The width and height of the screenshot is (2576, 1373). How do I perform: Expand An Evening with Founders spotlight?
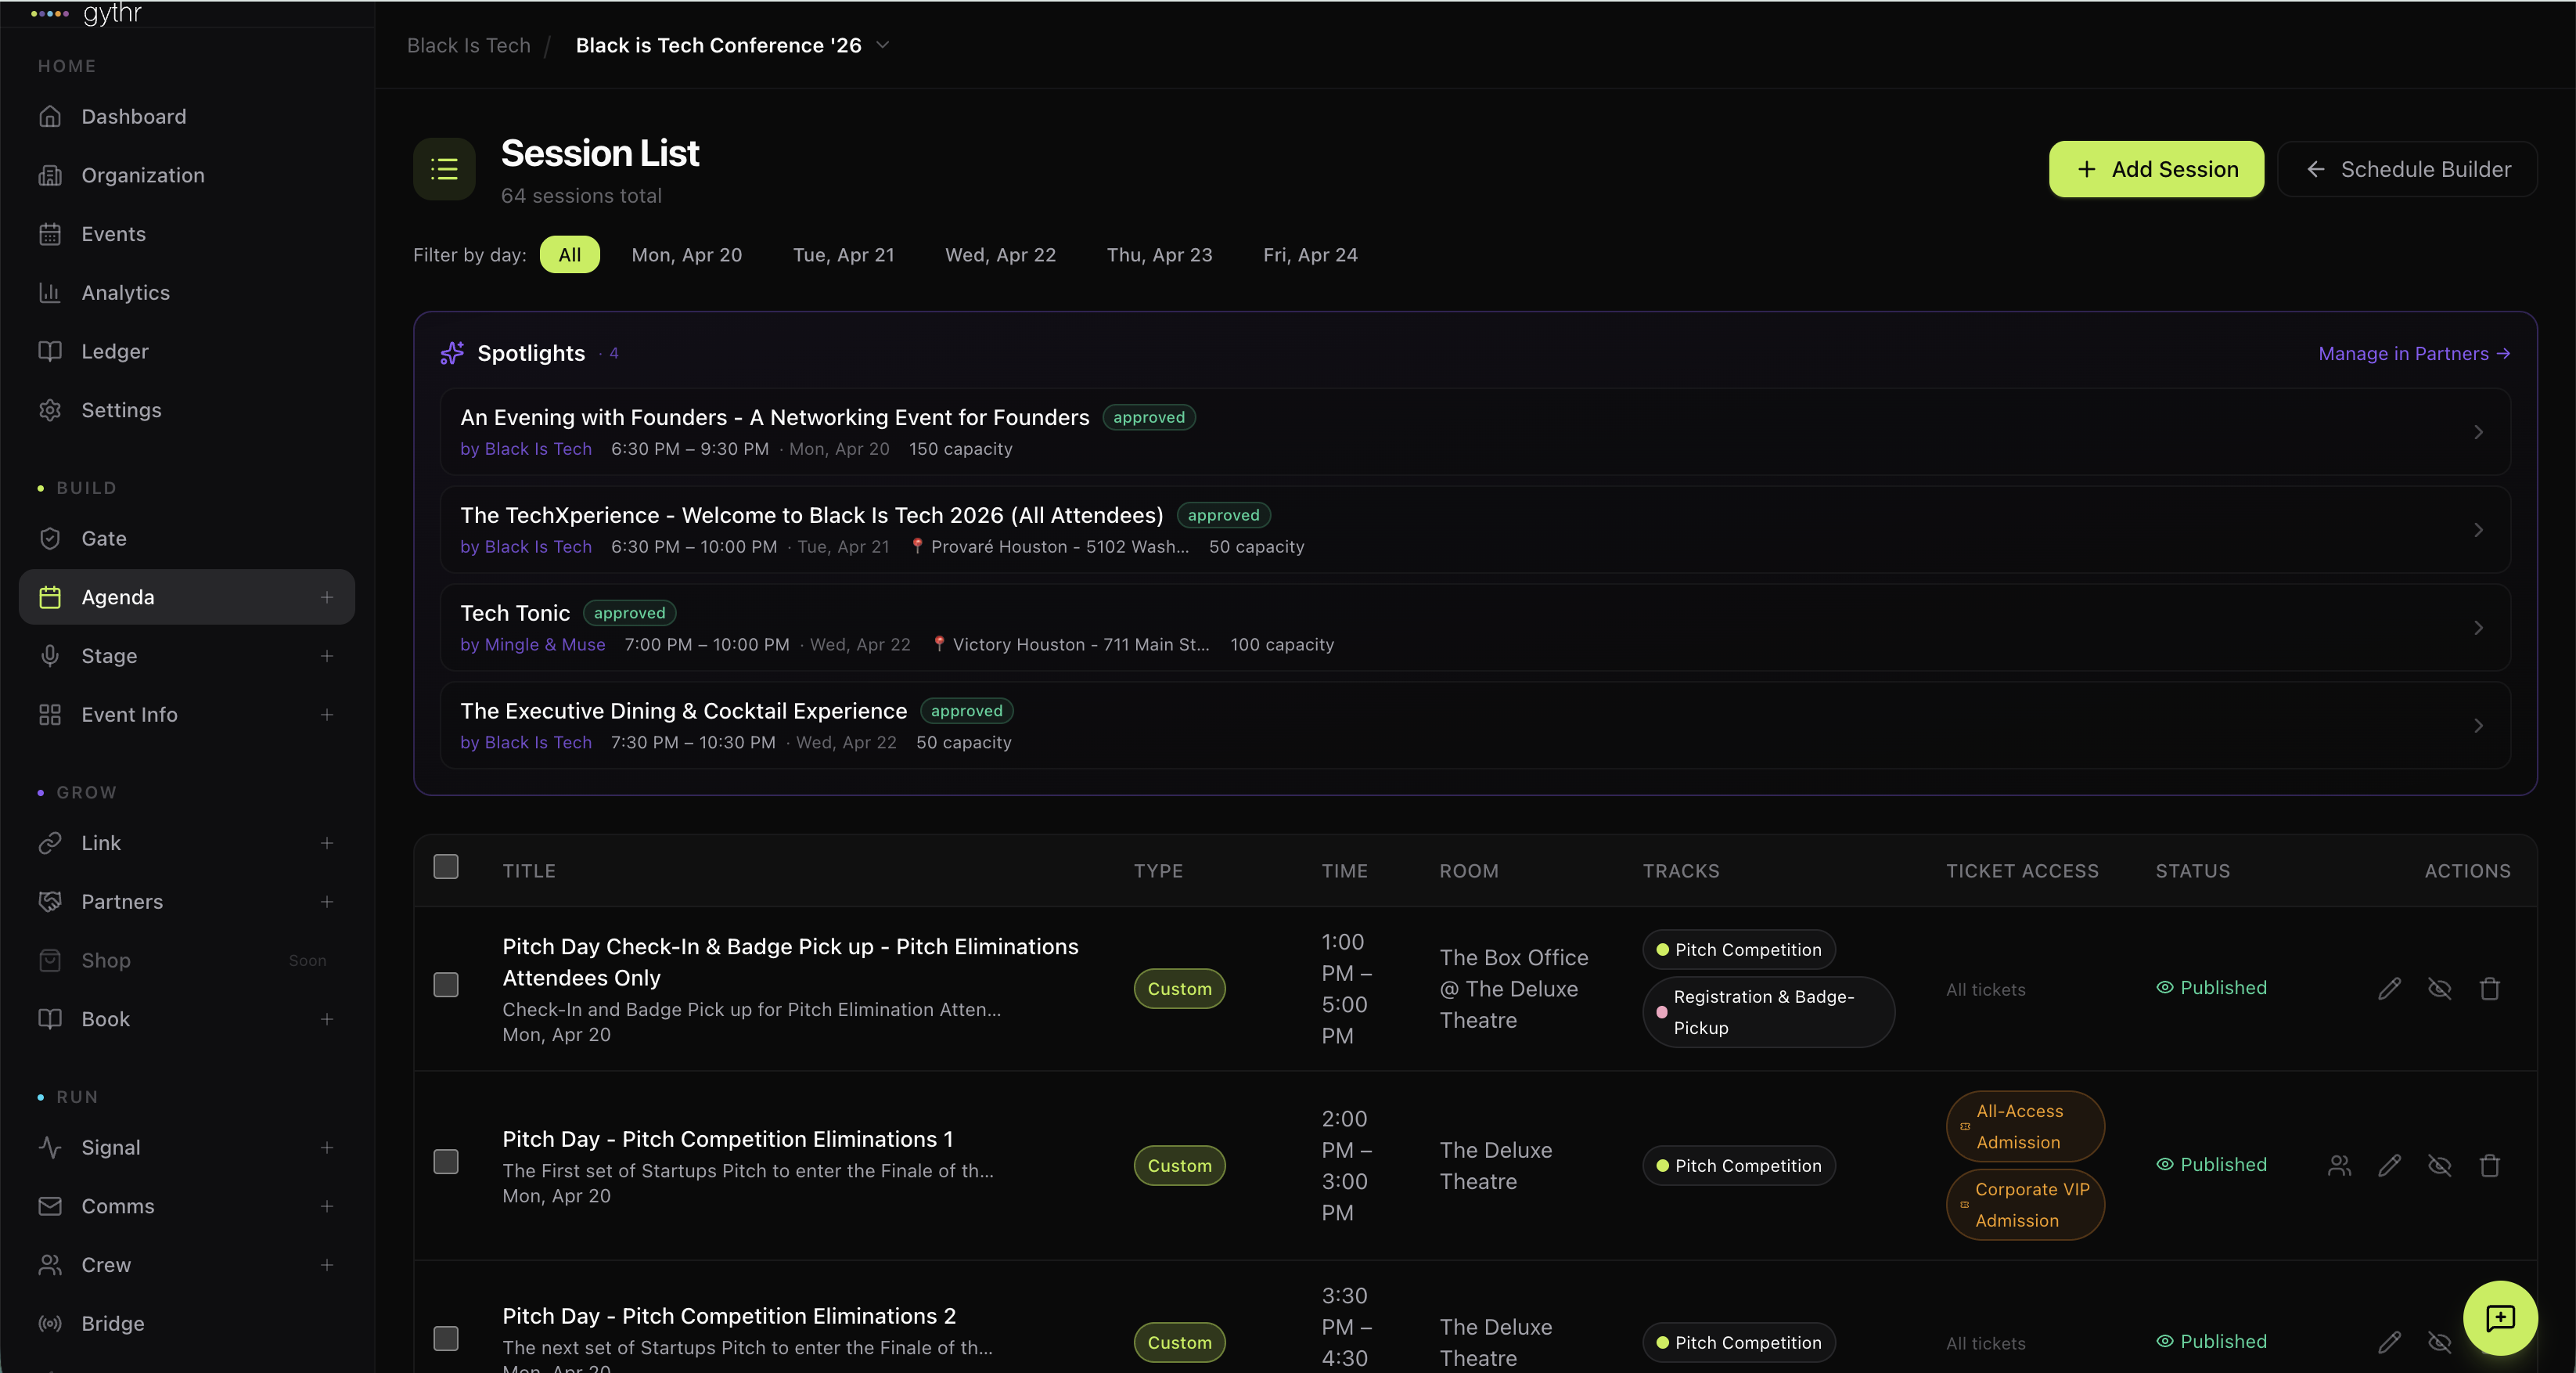[2478, 431]
